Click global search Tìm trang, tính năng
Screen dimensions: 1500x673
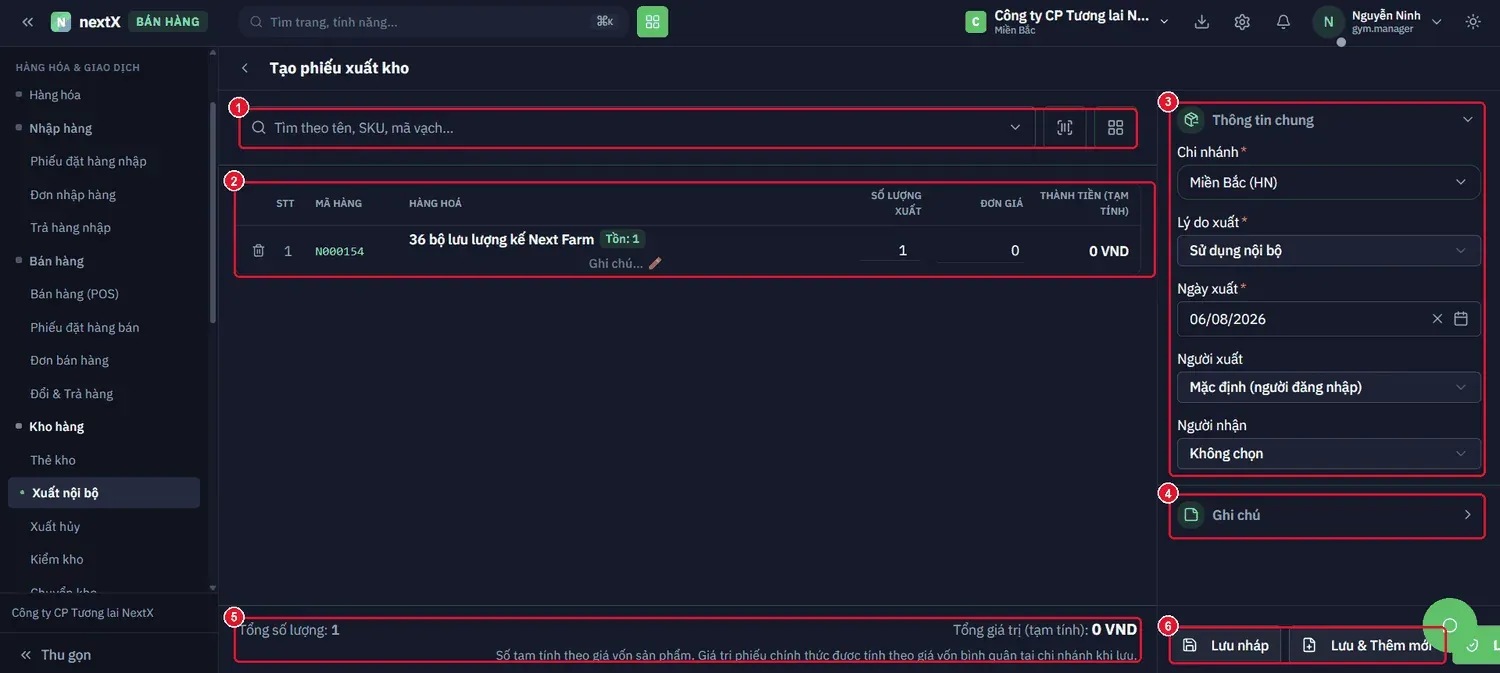[433, 22]
